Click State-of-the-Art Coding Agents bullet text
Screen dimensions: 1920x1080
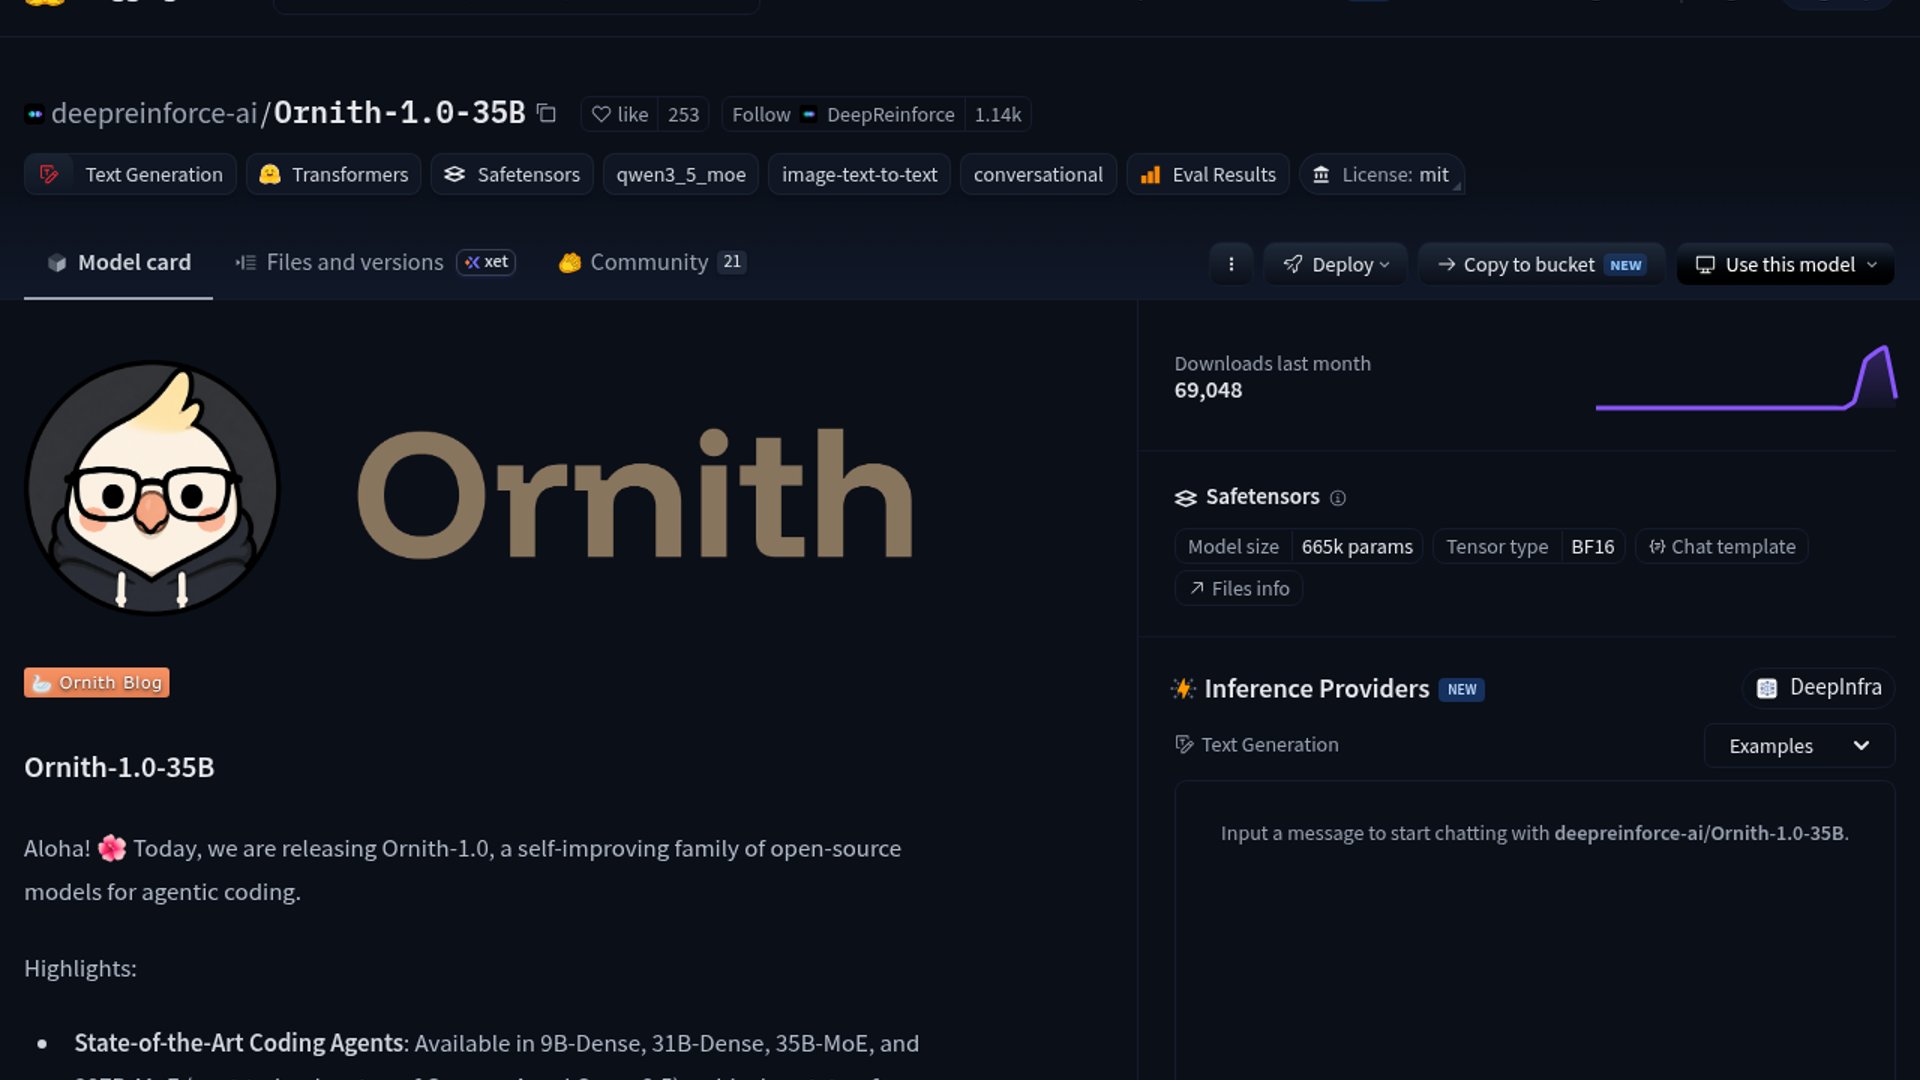[x=240, y=1043]
